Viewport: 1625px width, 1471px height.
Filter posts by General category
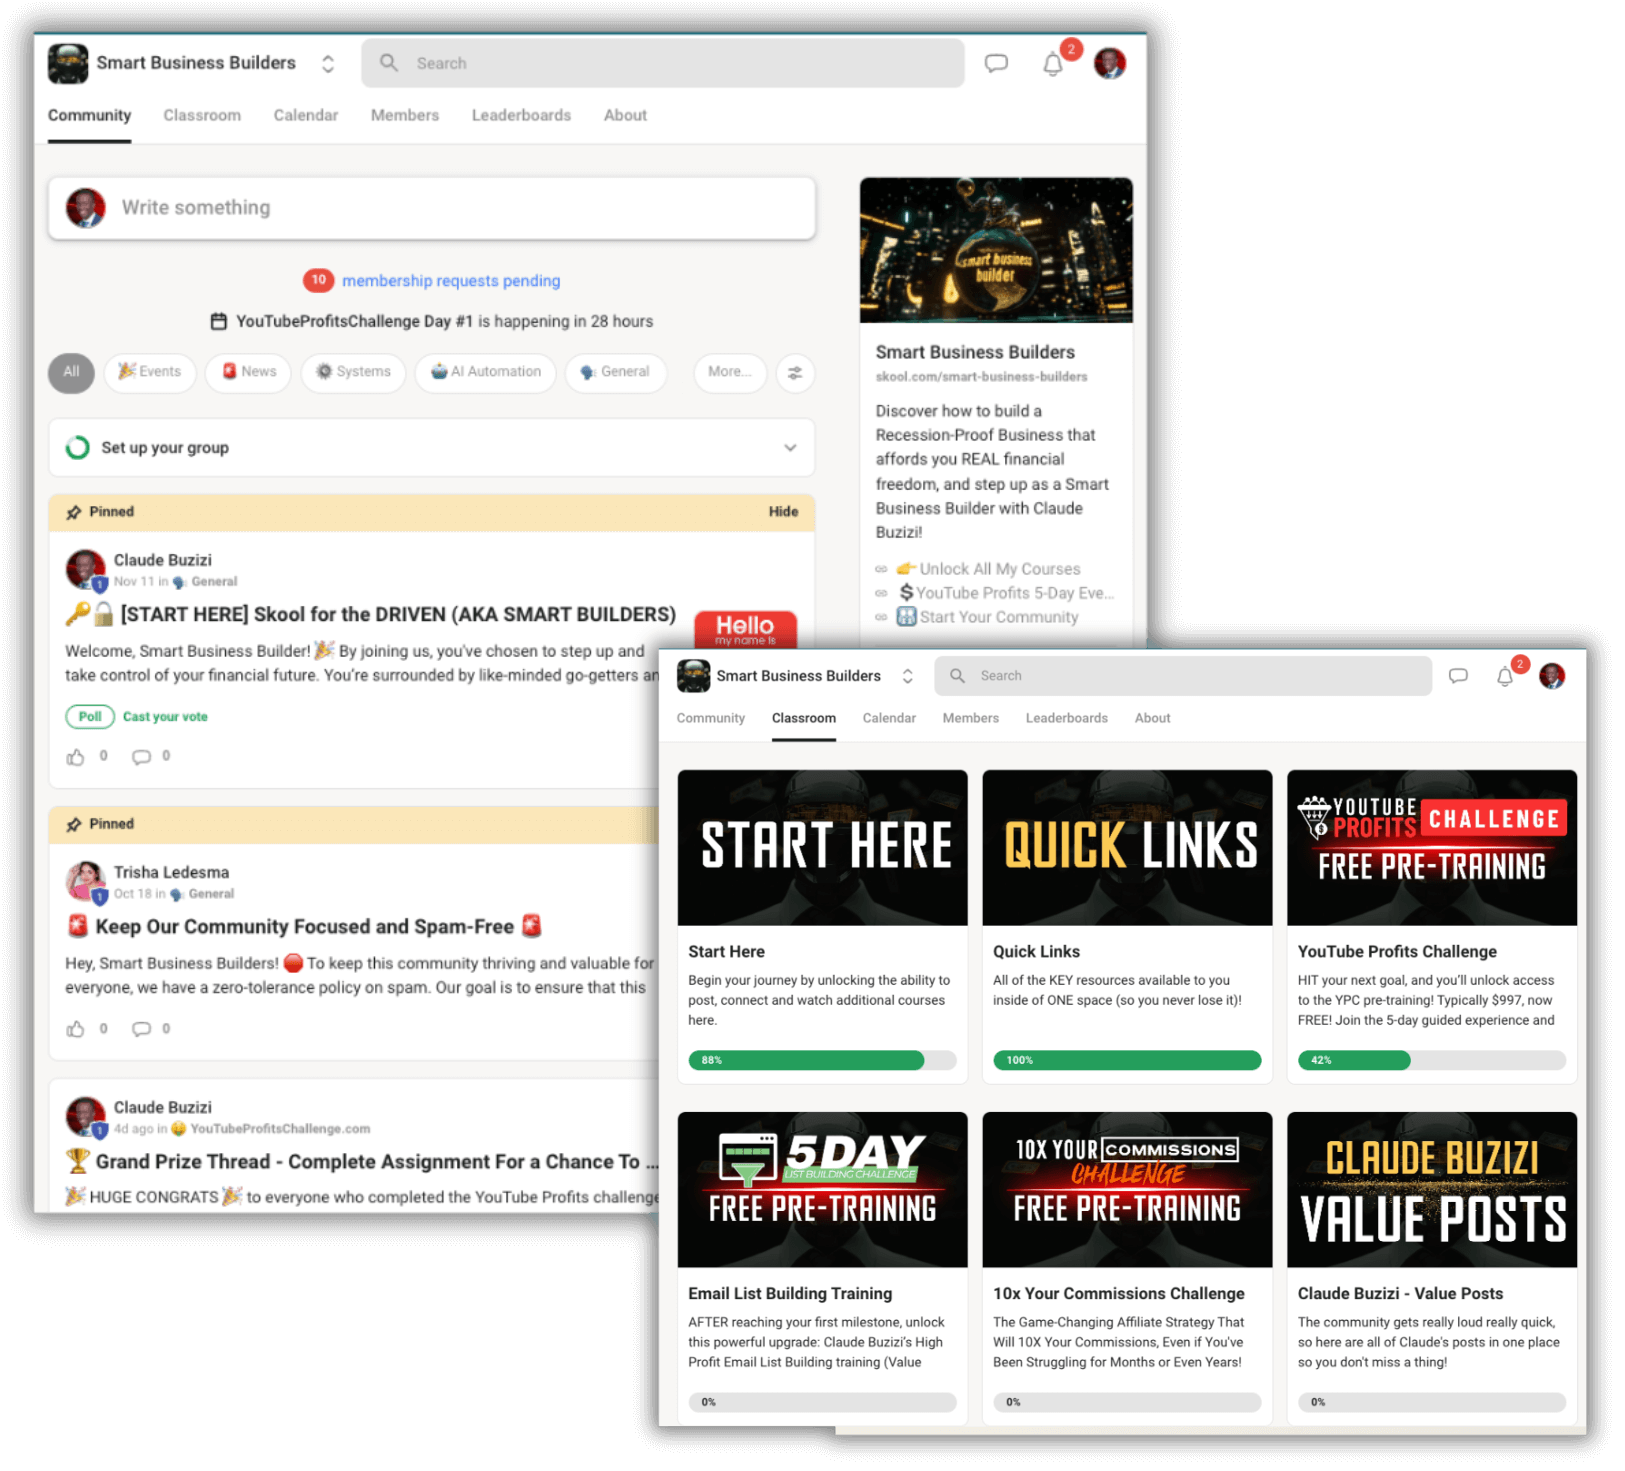coord(615,372)
